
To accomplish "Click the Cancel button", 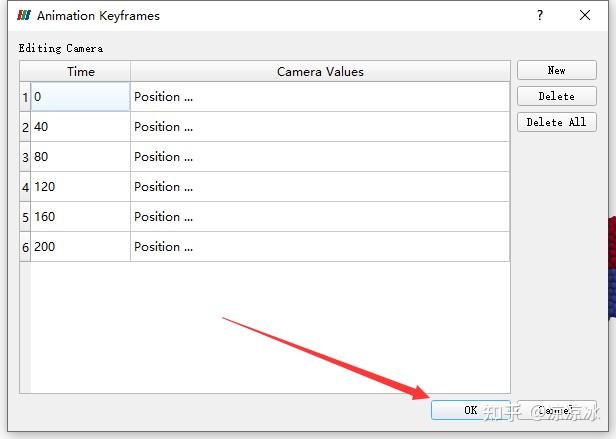I will (557, 410).
